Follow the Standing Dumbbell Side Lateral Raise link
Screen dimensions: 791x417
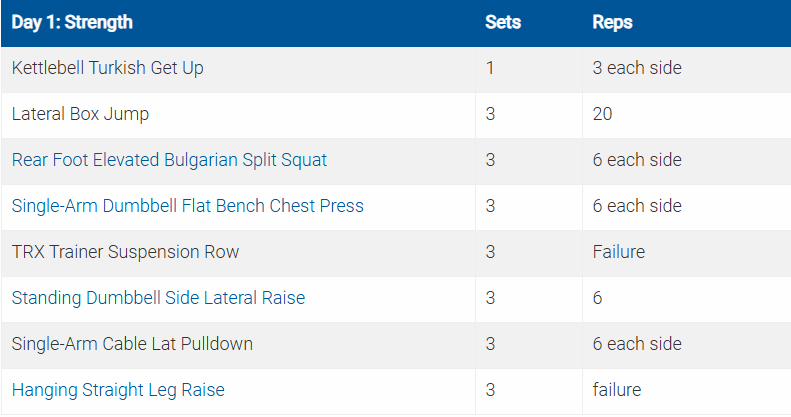(x=158, y=298)
